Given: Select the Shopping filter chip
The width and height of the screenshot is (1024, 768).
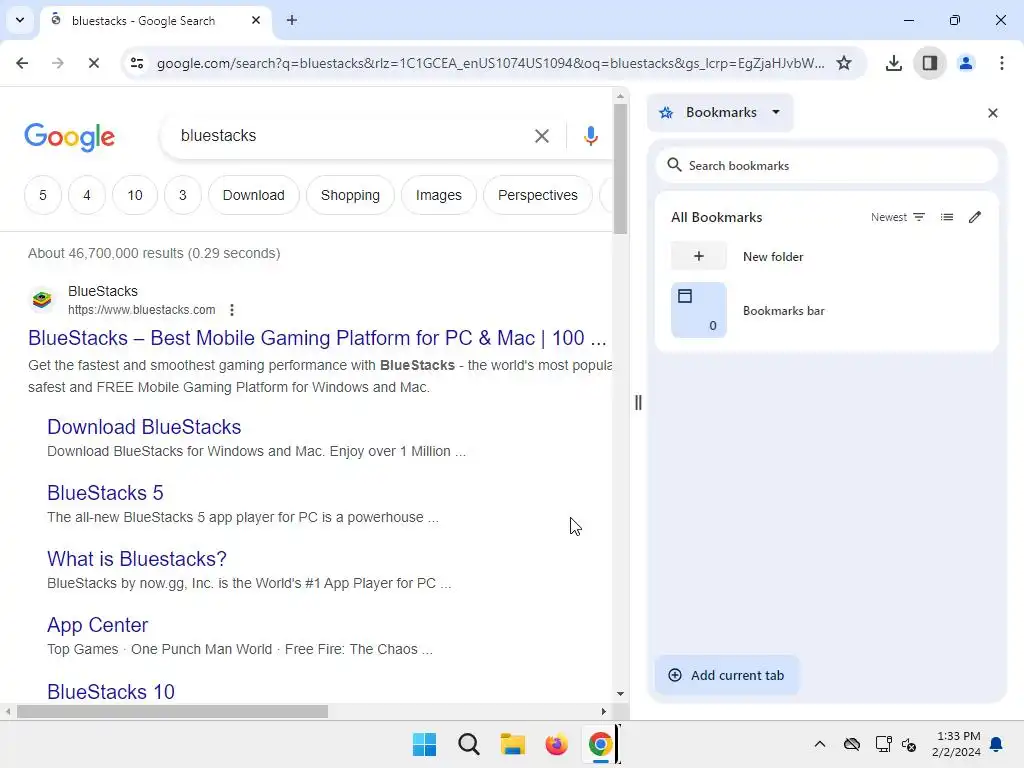Looking at the screenshot, I should coord(350,195).
